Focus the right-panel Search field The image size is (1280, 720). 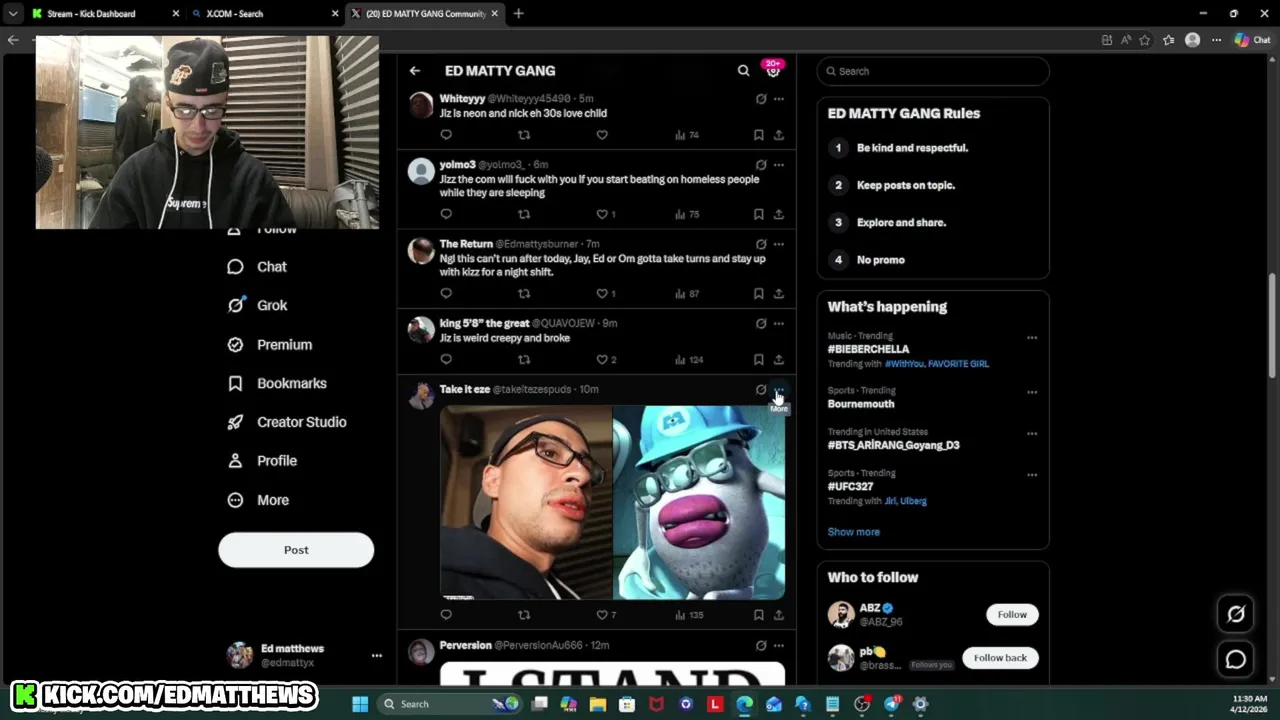[933, 71]
